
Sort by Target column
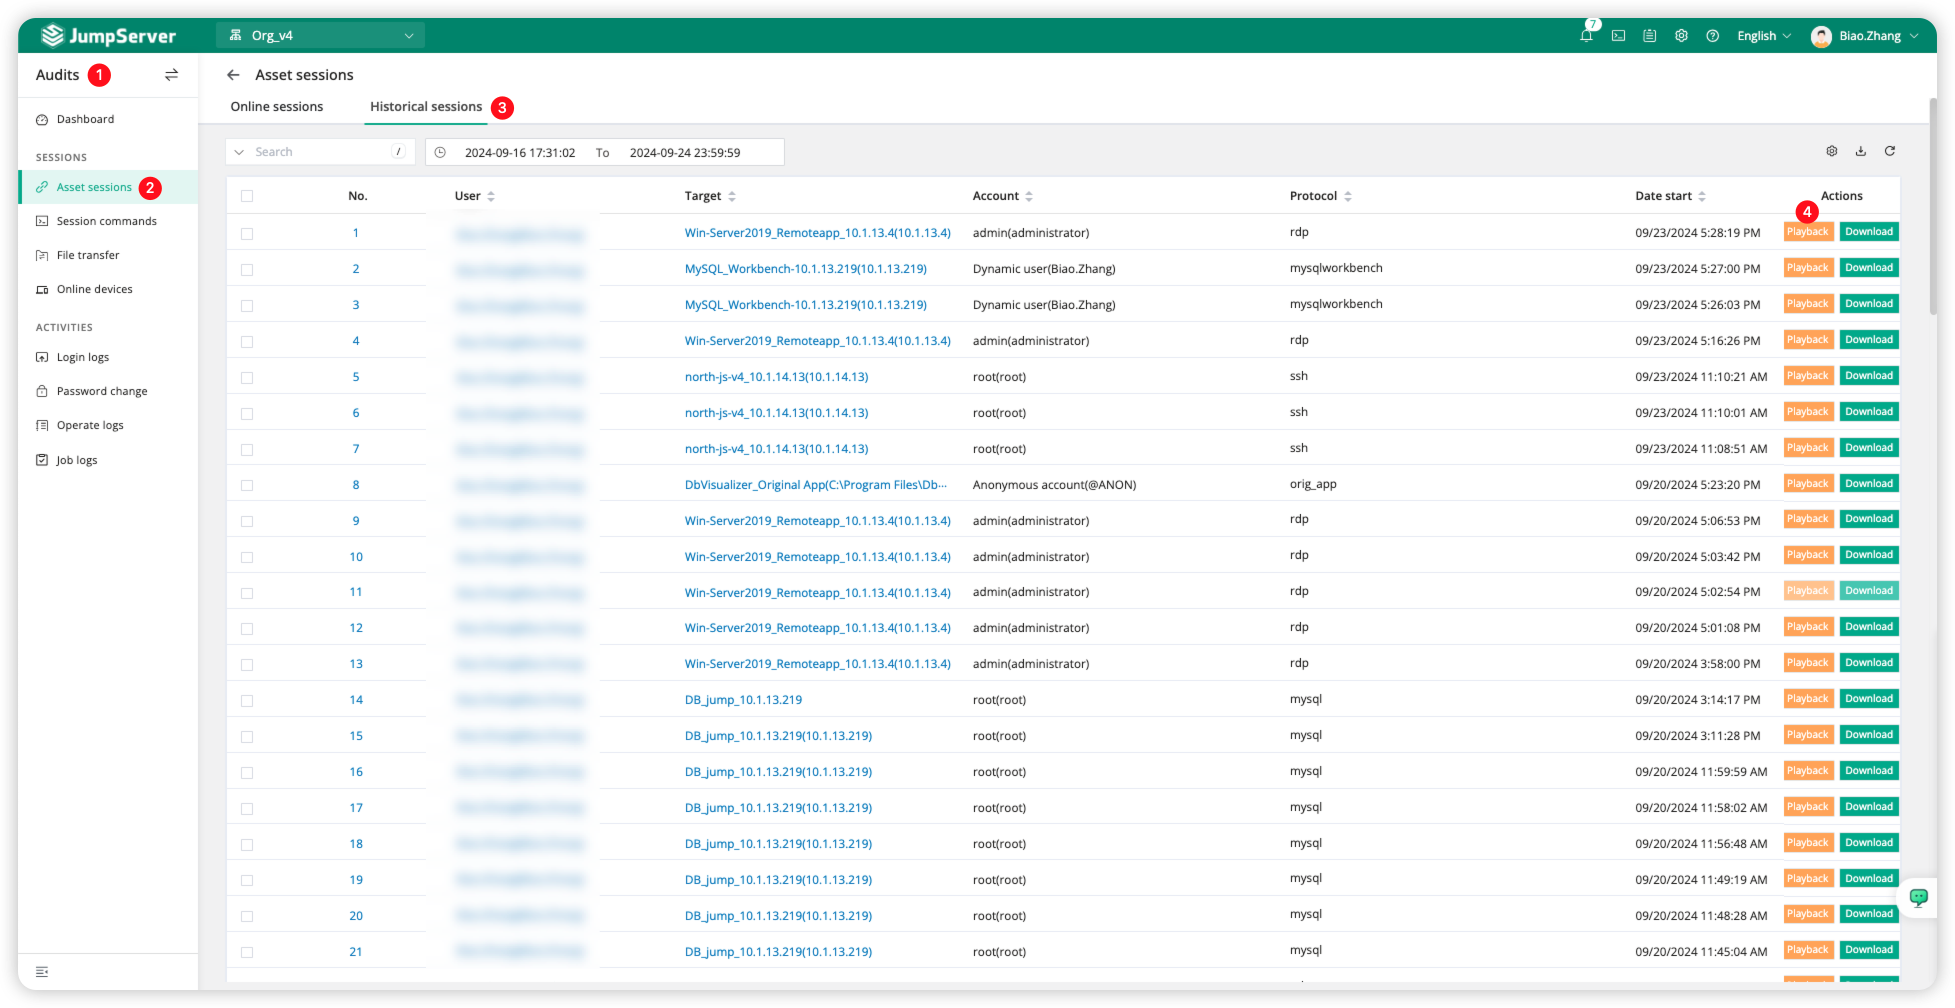click(x=732, y=196)
